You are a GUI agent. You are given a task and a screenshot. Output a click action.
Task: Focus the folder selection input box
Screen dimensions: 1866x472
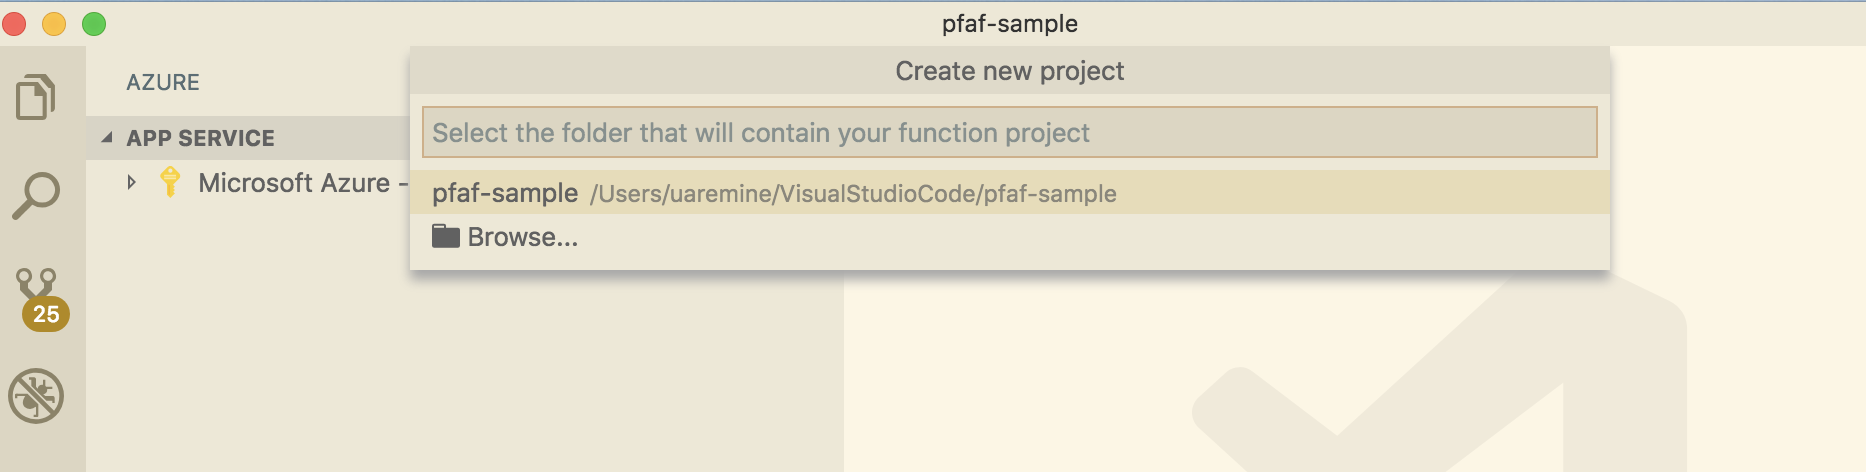point(1008,133)
